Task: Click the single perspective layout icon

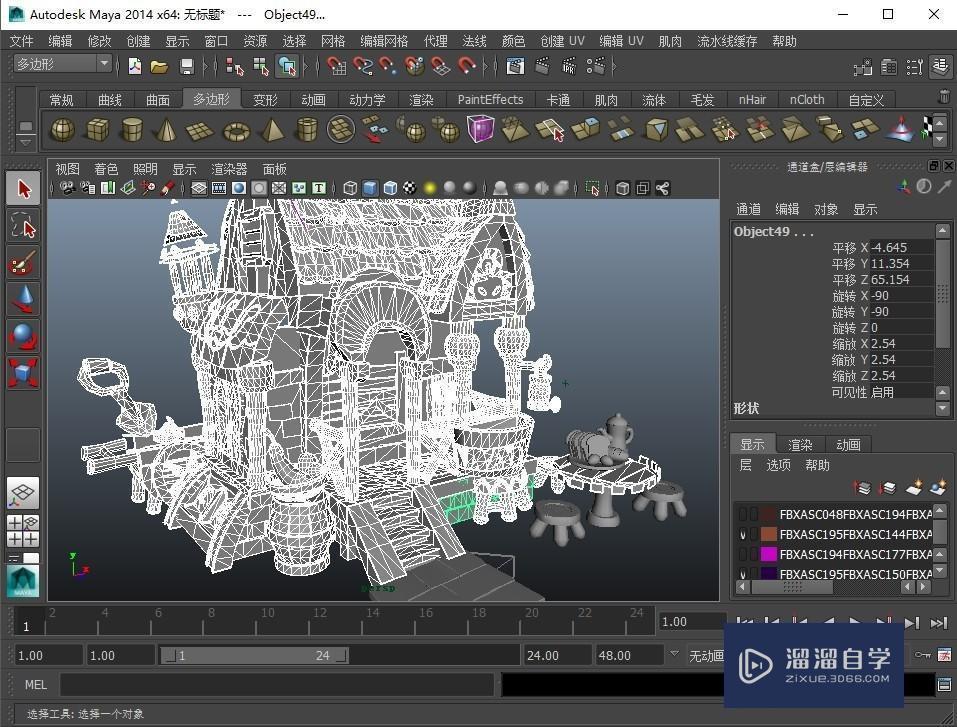Action: tap(23, 493)
